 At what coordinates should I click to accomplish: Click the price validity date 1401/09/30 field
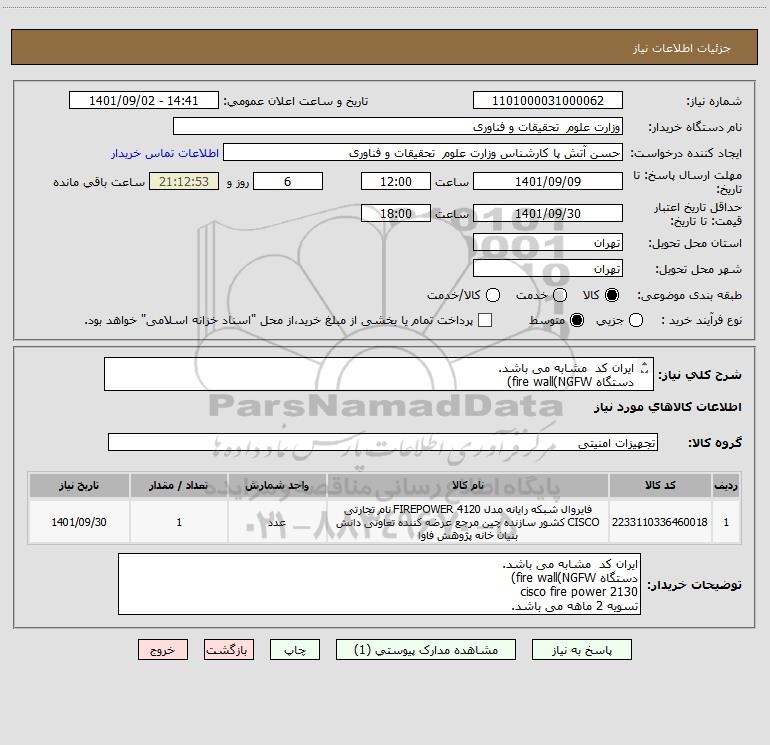[x=548, y=213]
